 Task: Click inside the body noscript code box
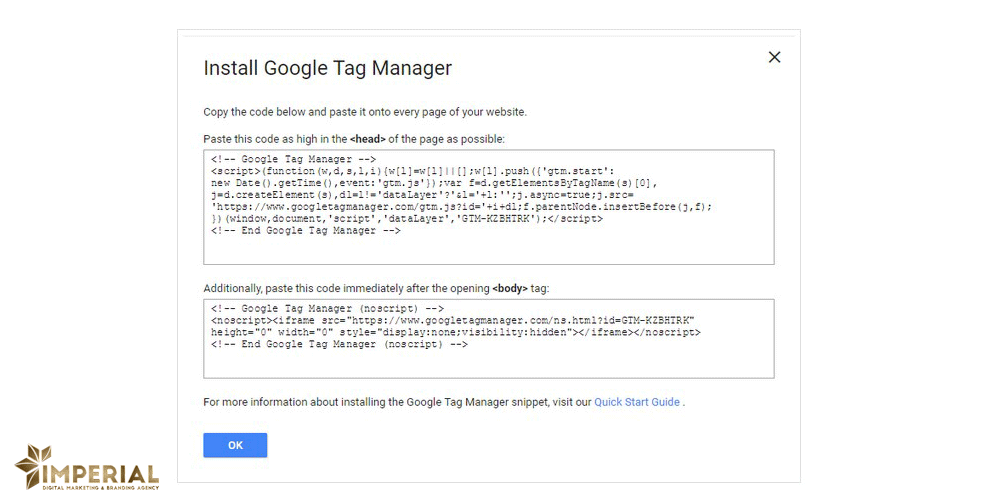coord(488,362)
